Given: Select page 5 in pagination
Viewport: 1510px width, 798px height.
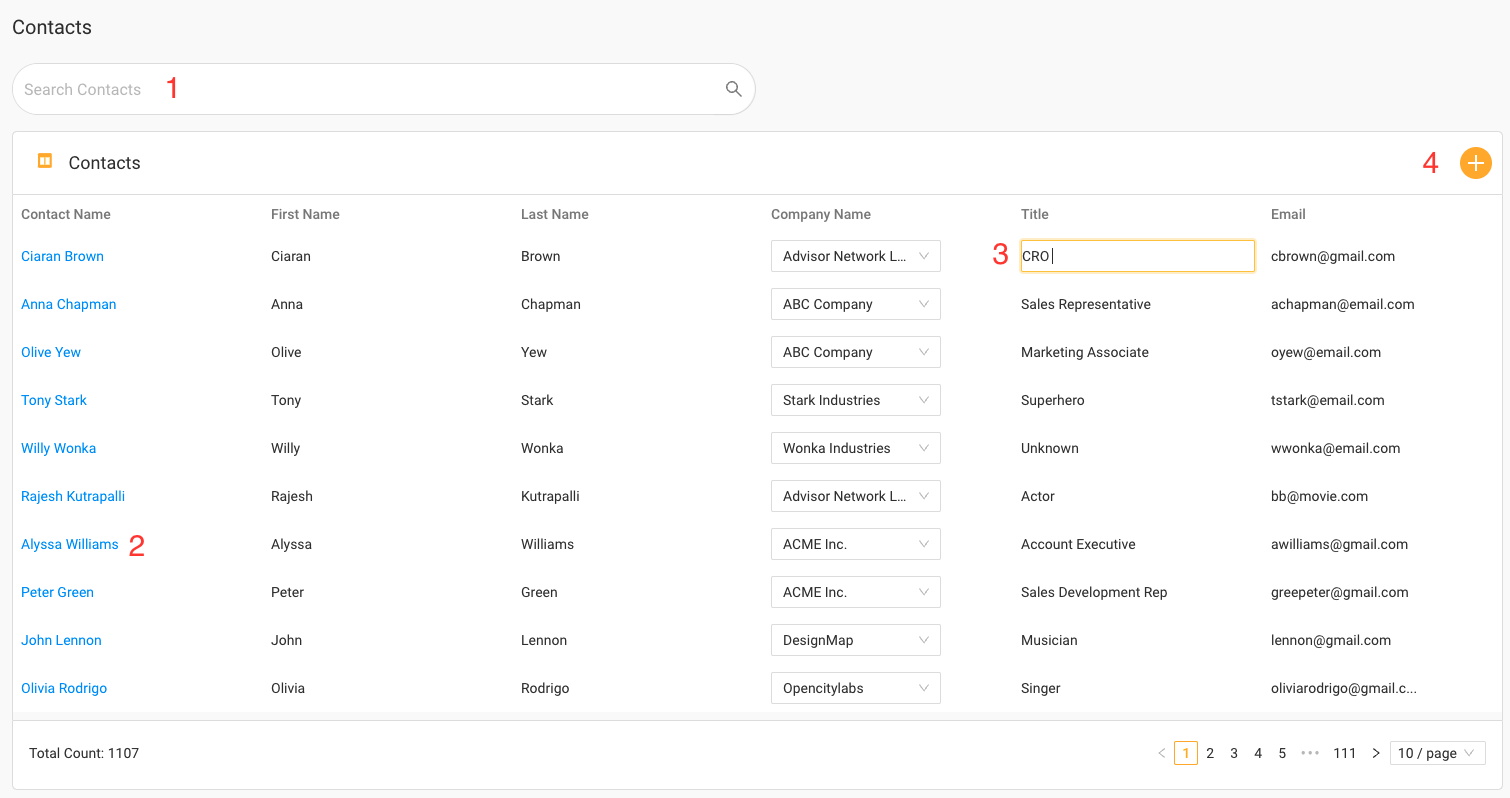Looking at the screenshot, I should [x=1282, y=753].
